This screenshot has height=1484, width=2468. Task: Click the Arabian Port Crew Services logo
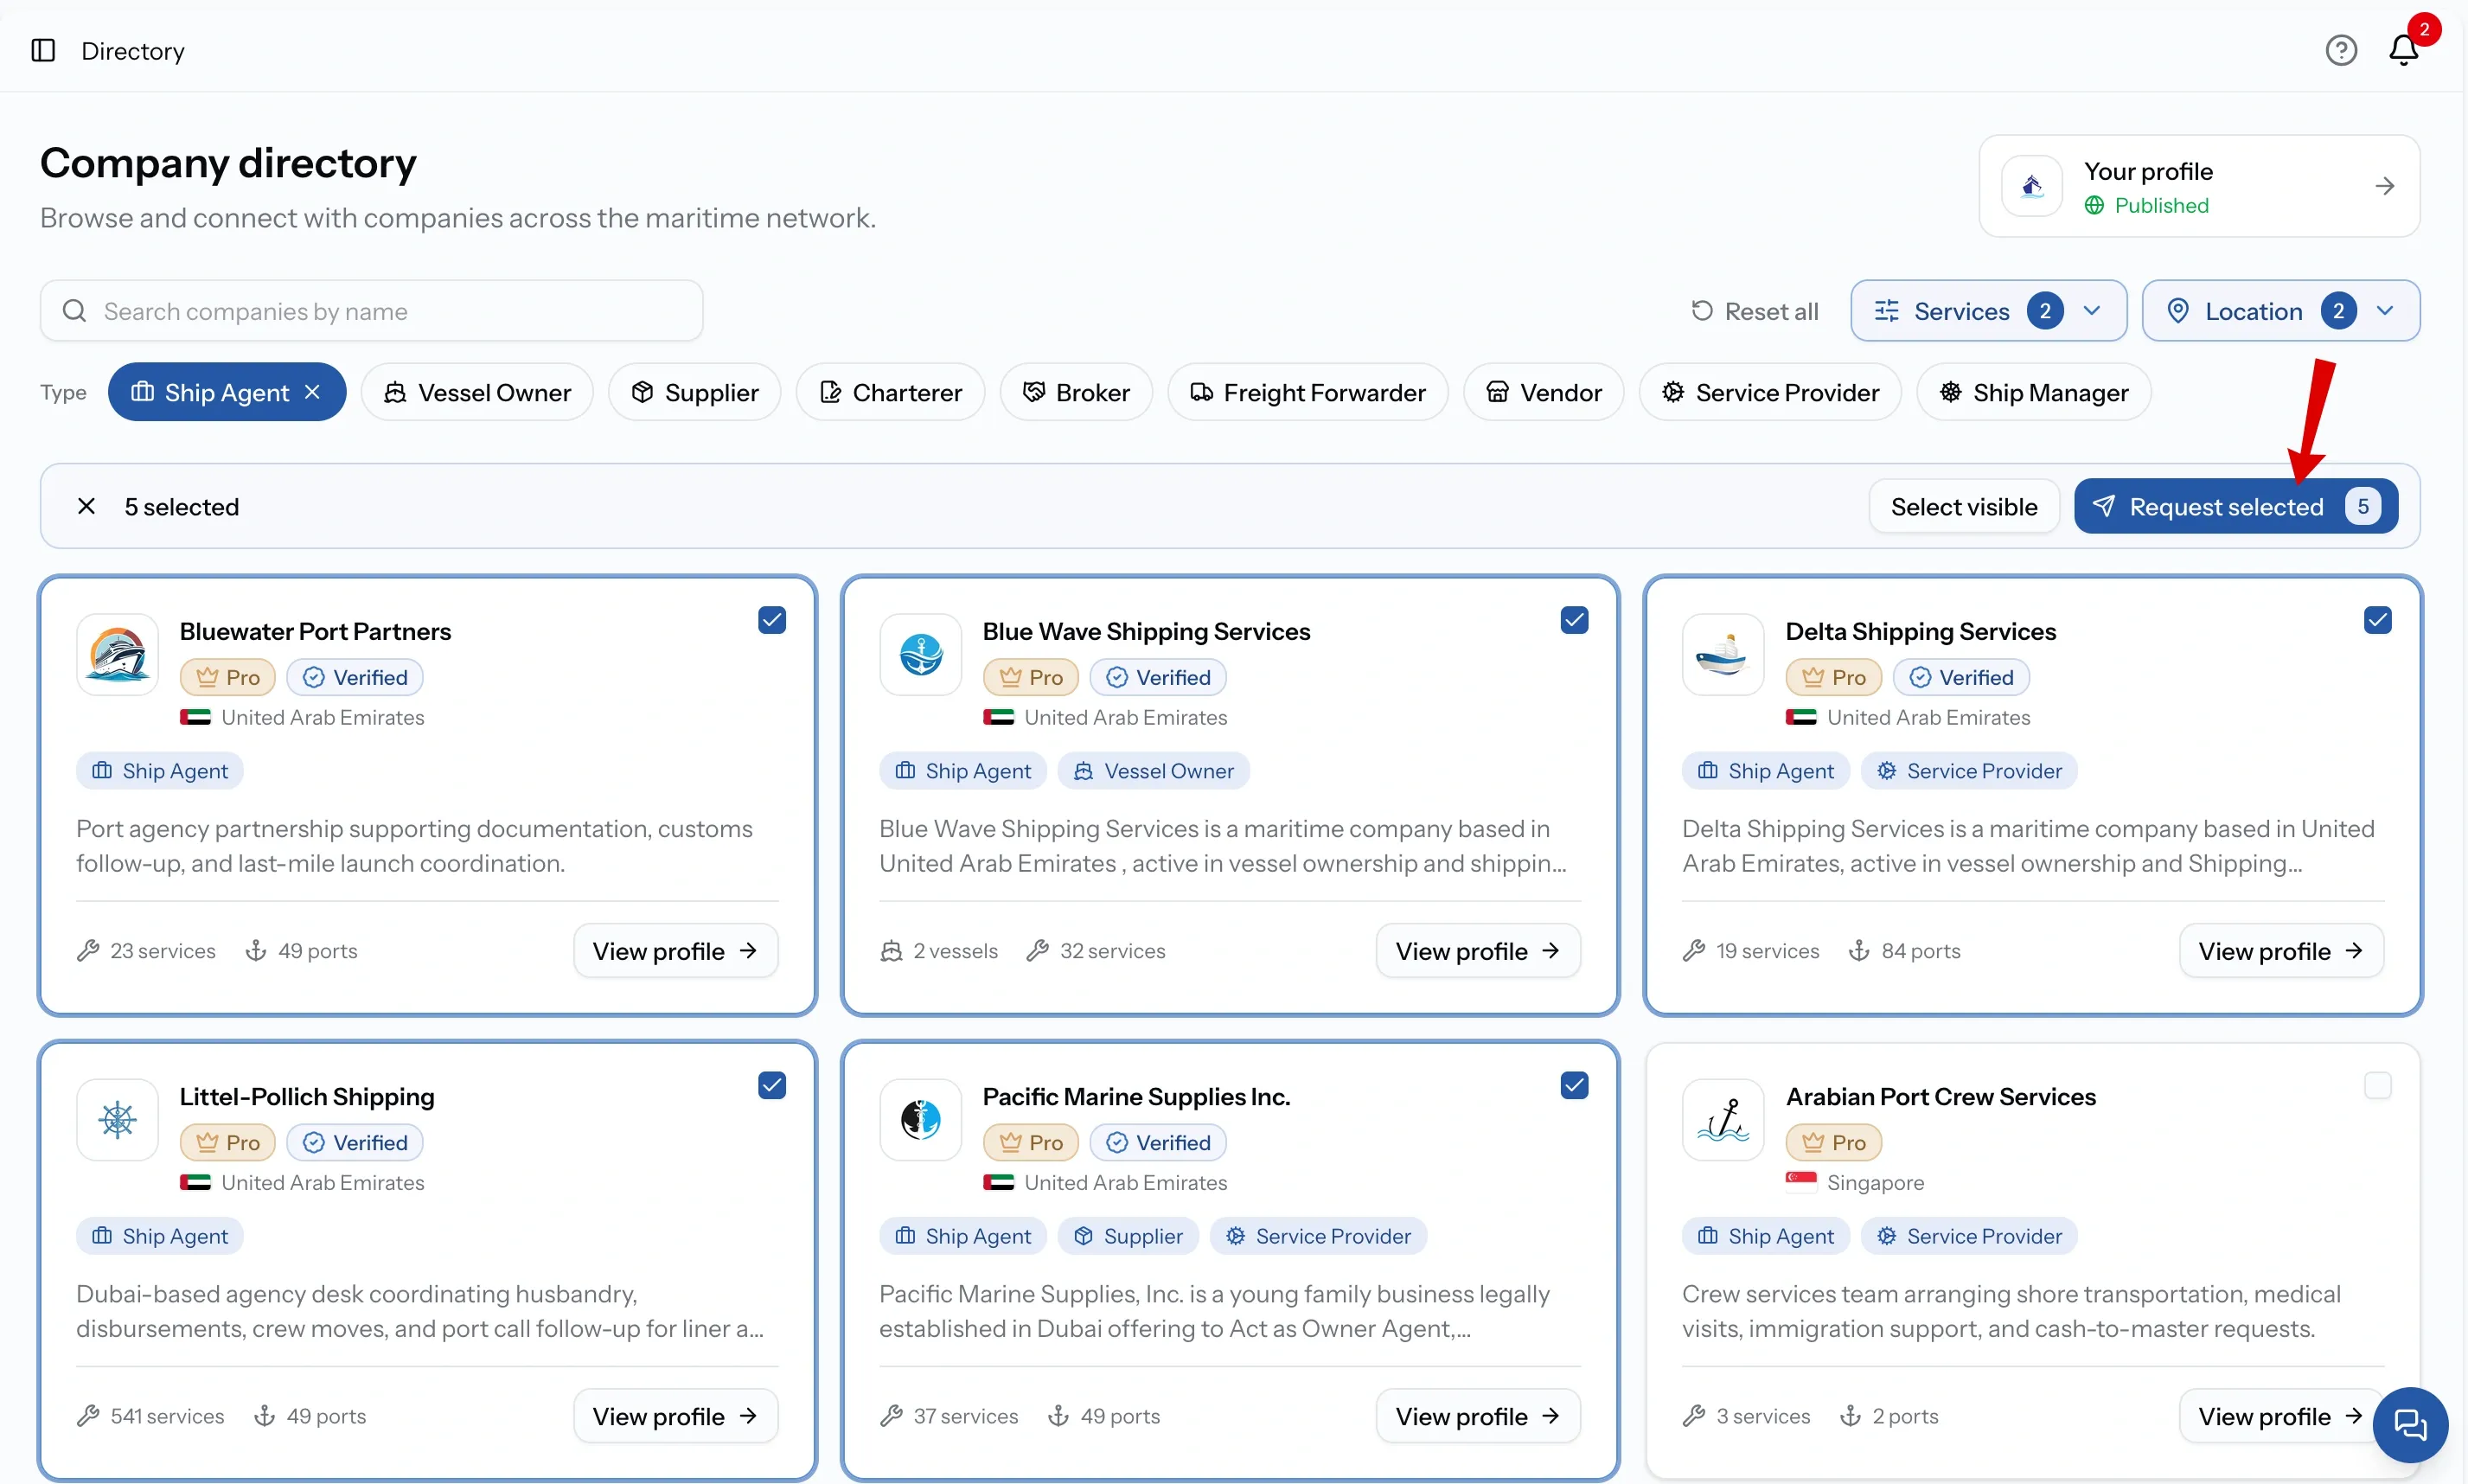point(1722,1120)
